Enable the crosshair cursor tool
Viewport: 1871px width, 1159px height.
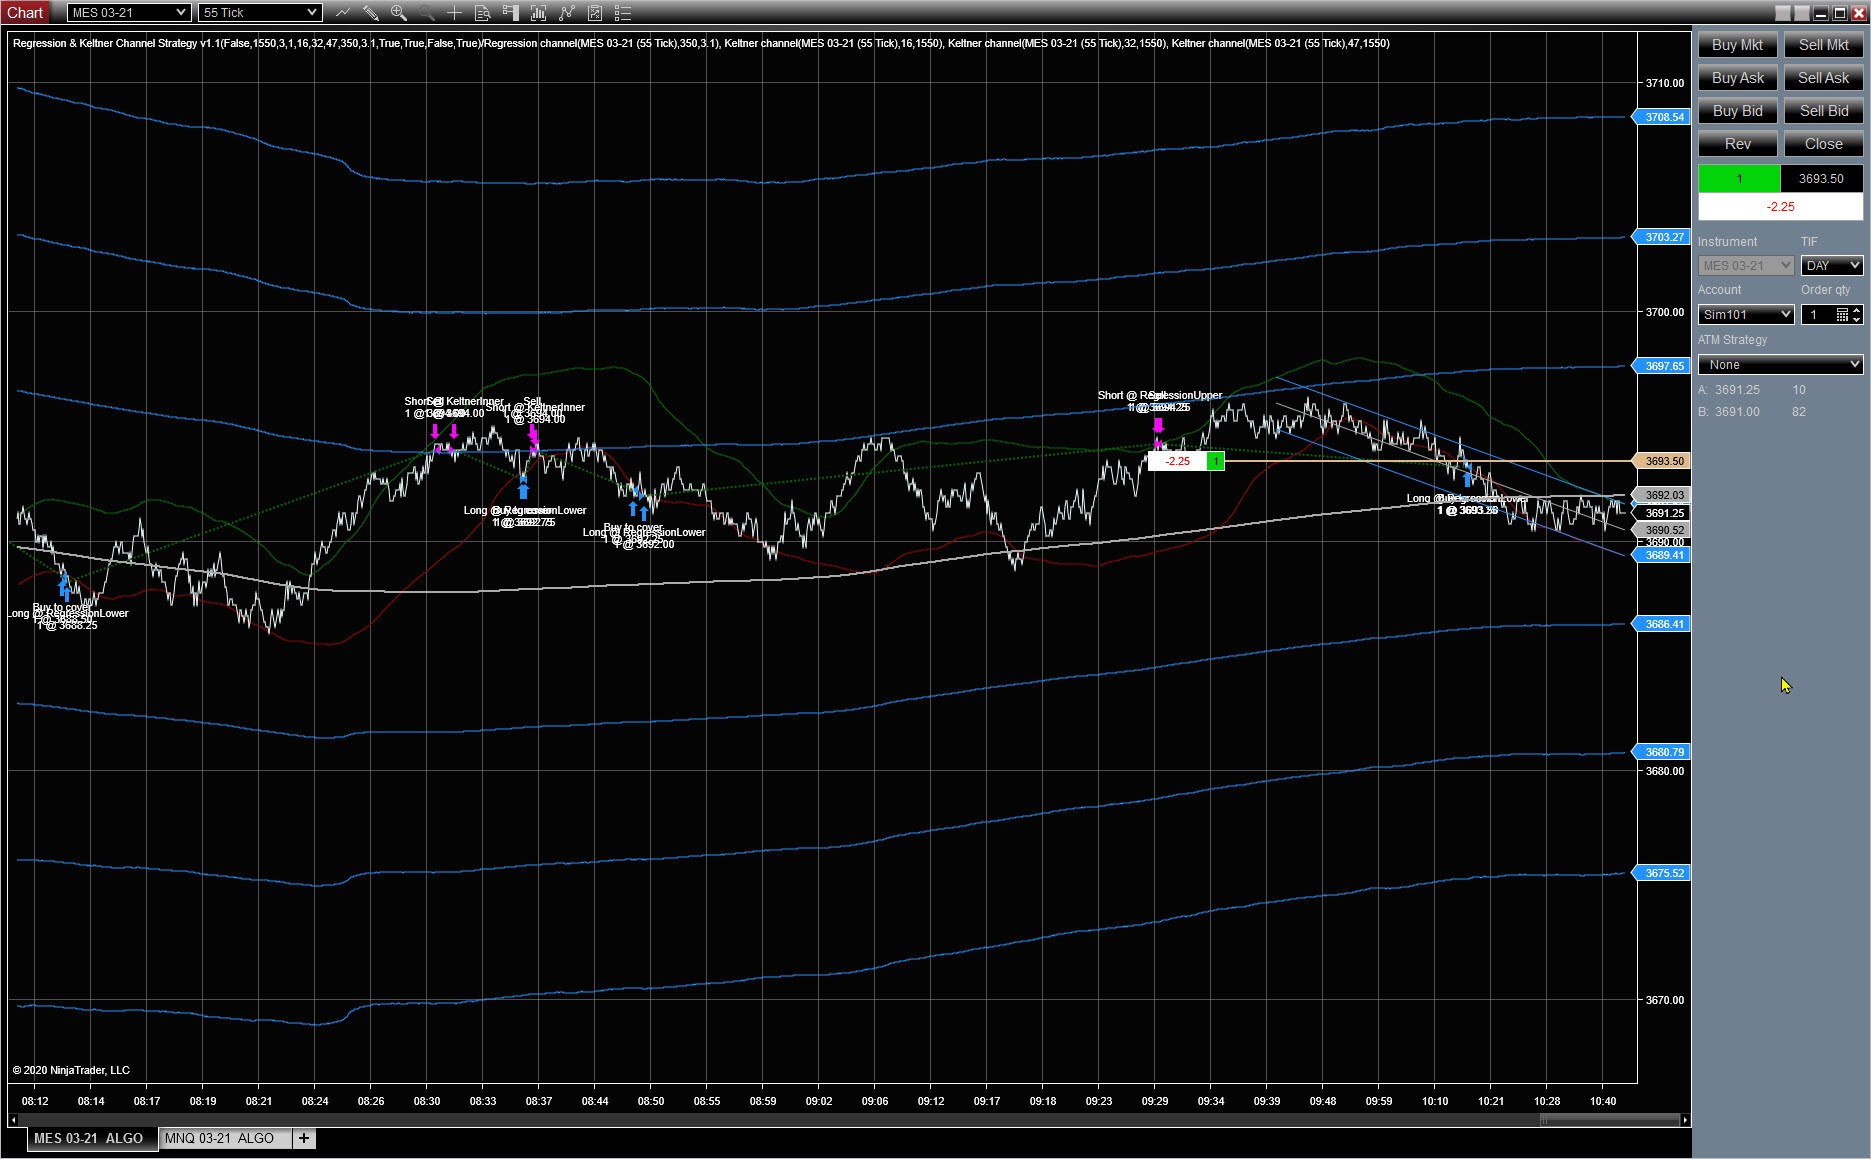(x=455, y=13)
